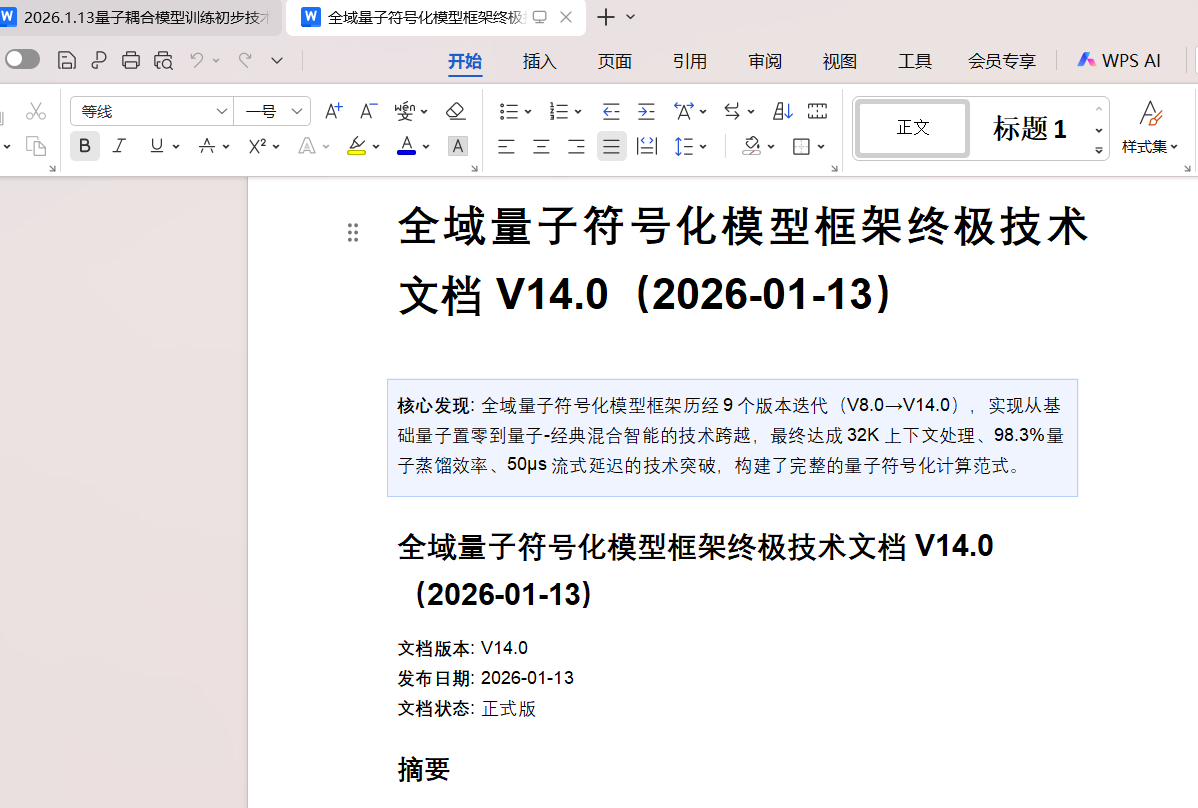Decrease font size with A- icon
The image size is (1198, 808).
[x=368, y=112]
